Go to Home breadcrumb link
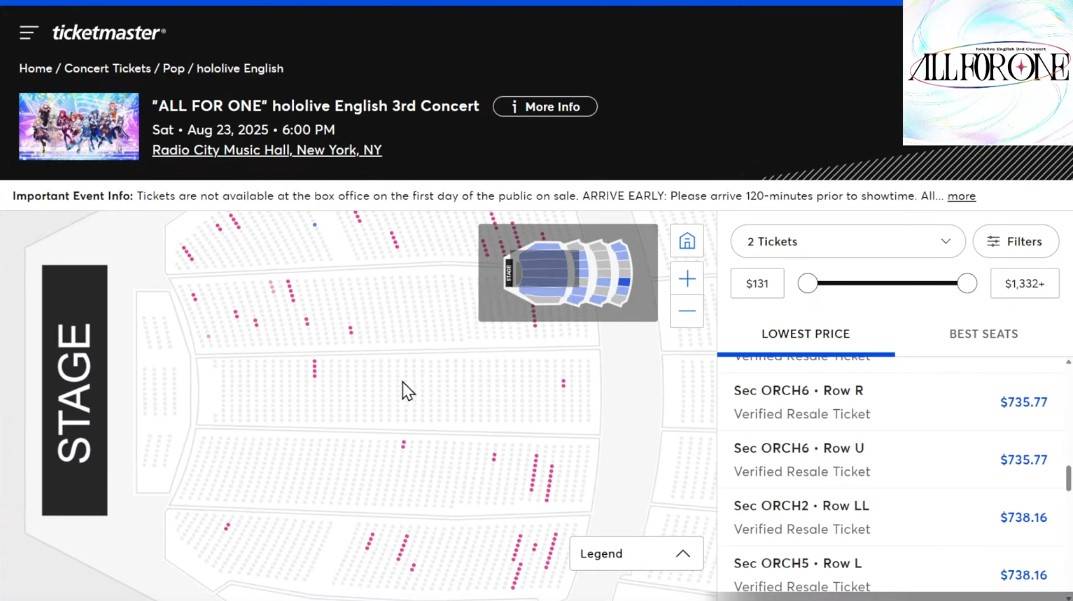Viewport: 1073px width, 601px height. [36, 68]
